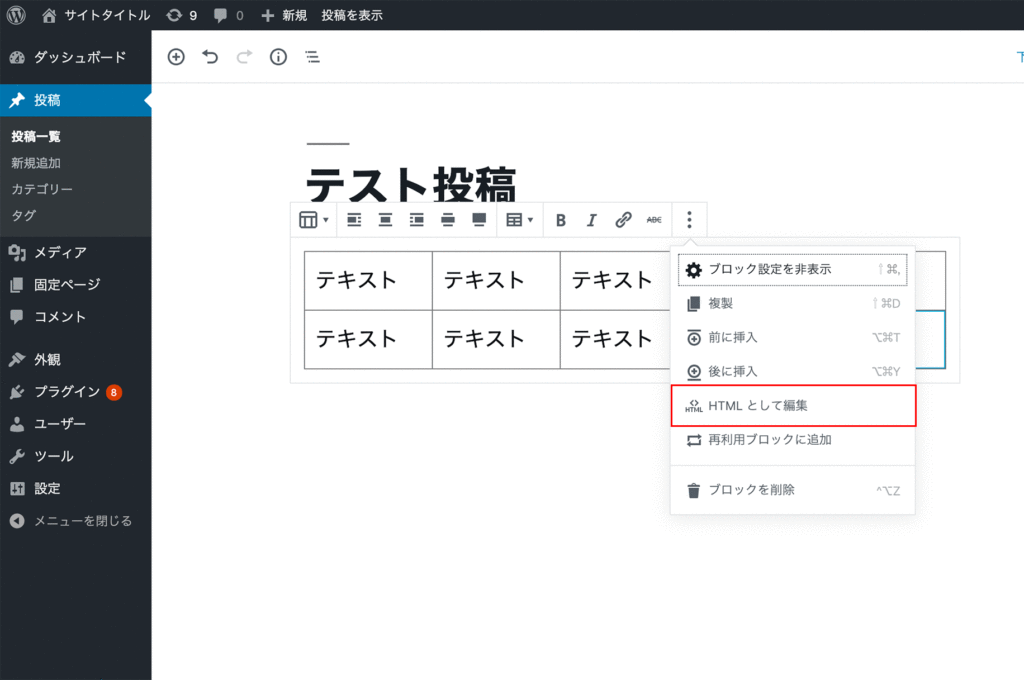Set full width alignment icon
This screenshot has height=680, width=1024.
[x=479, y=220]
